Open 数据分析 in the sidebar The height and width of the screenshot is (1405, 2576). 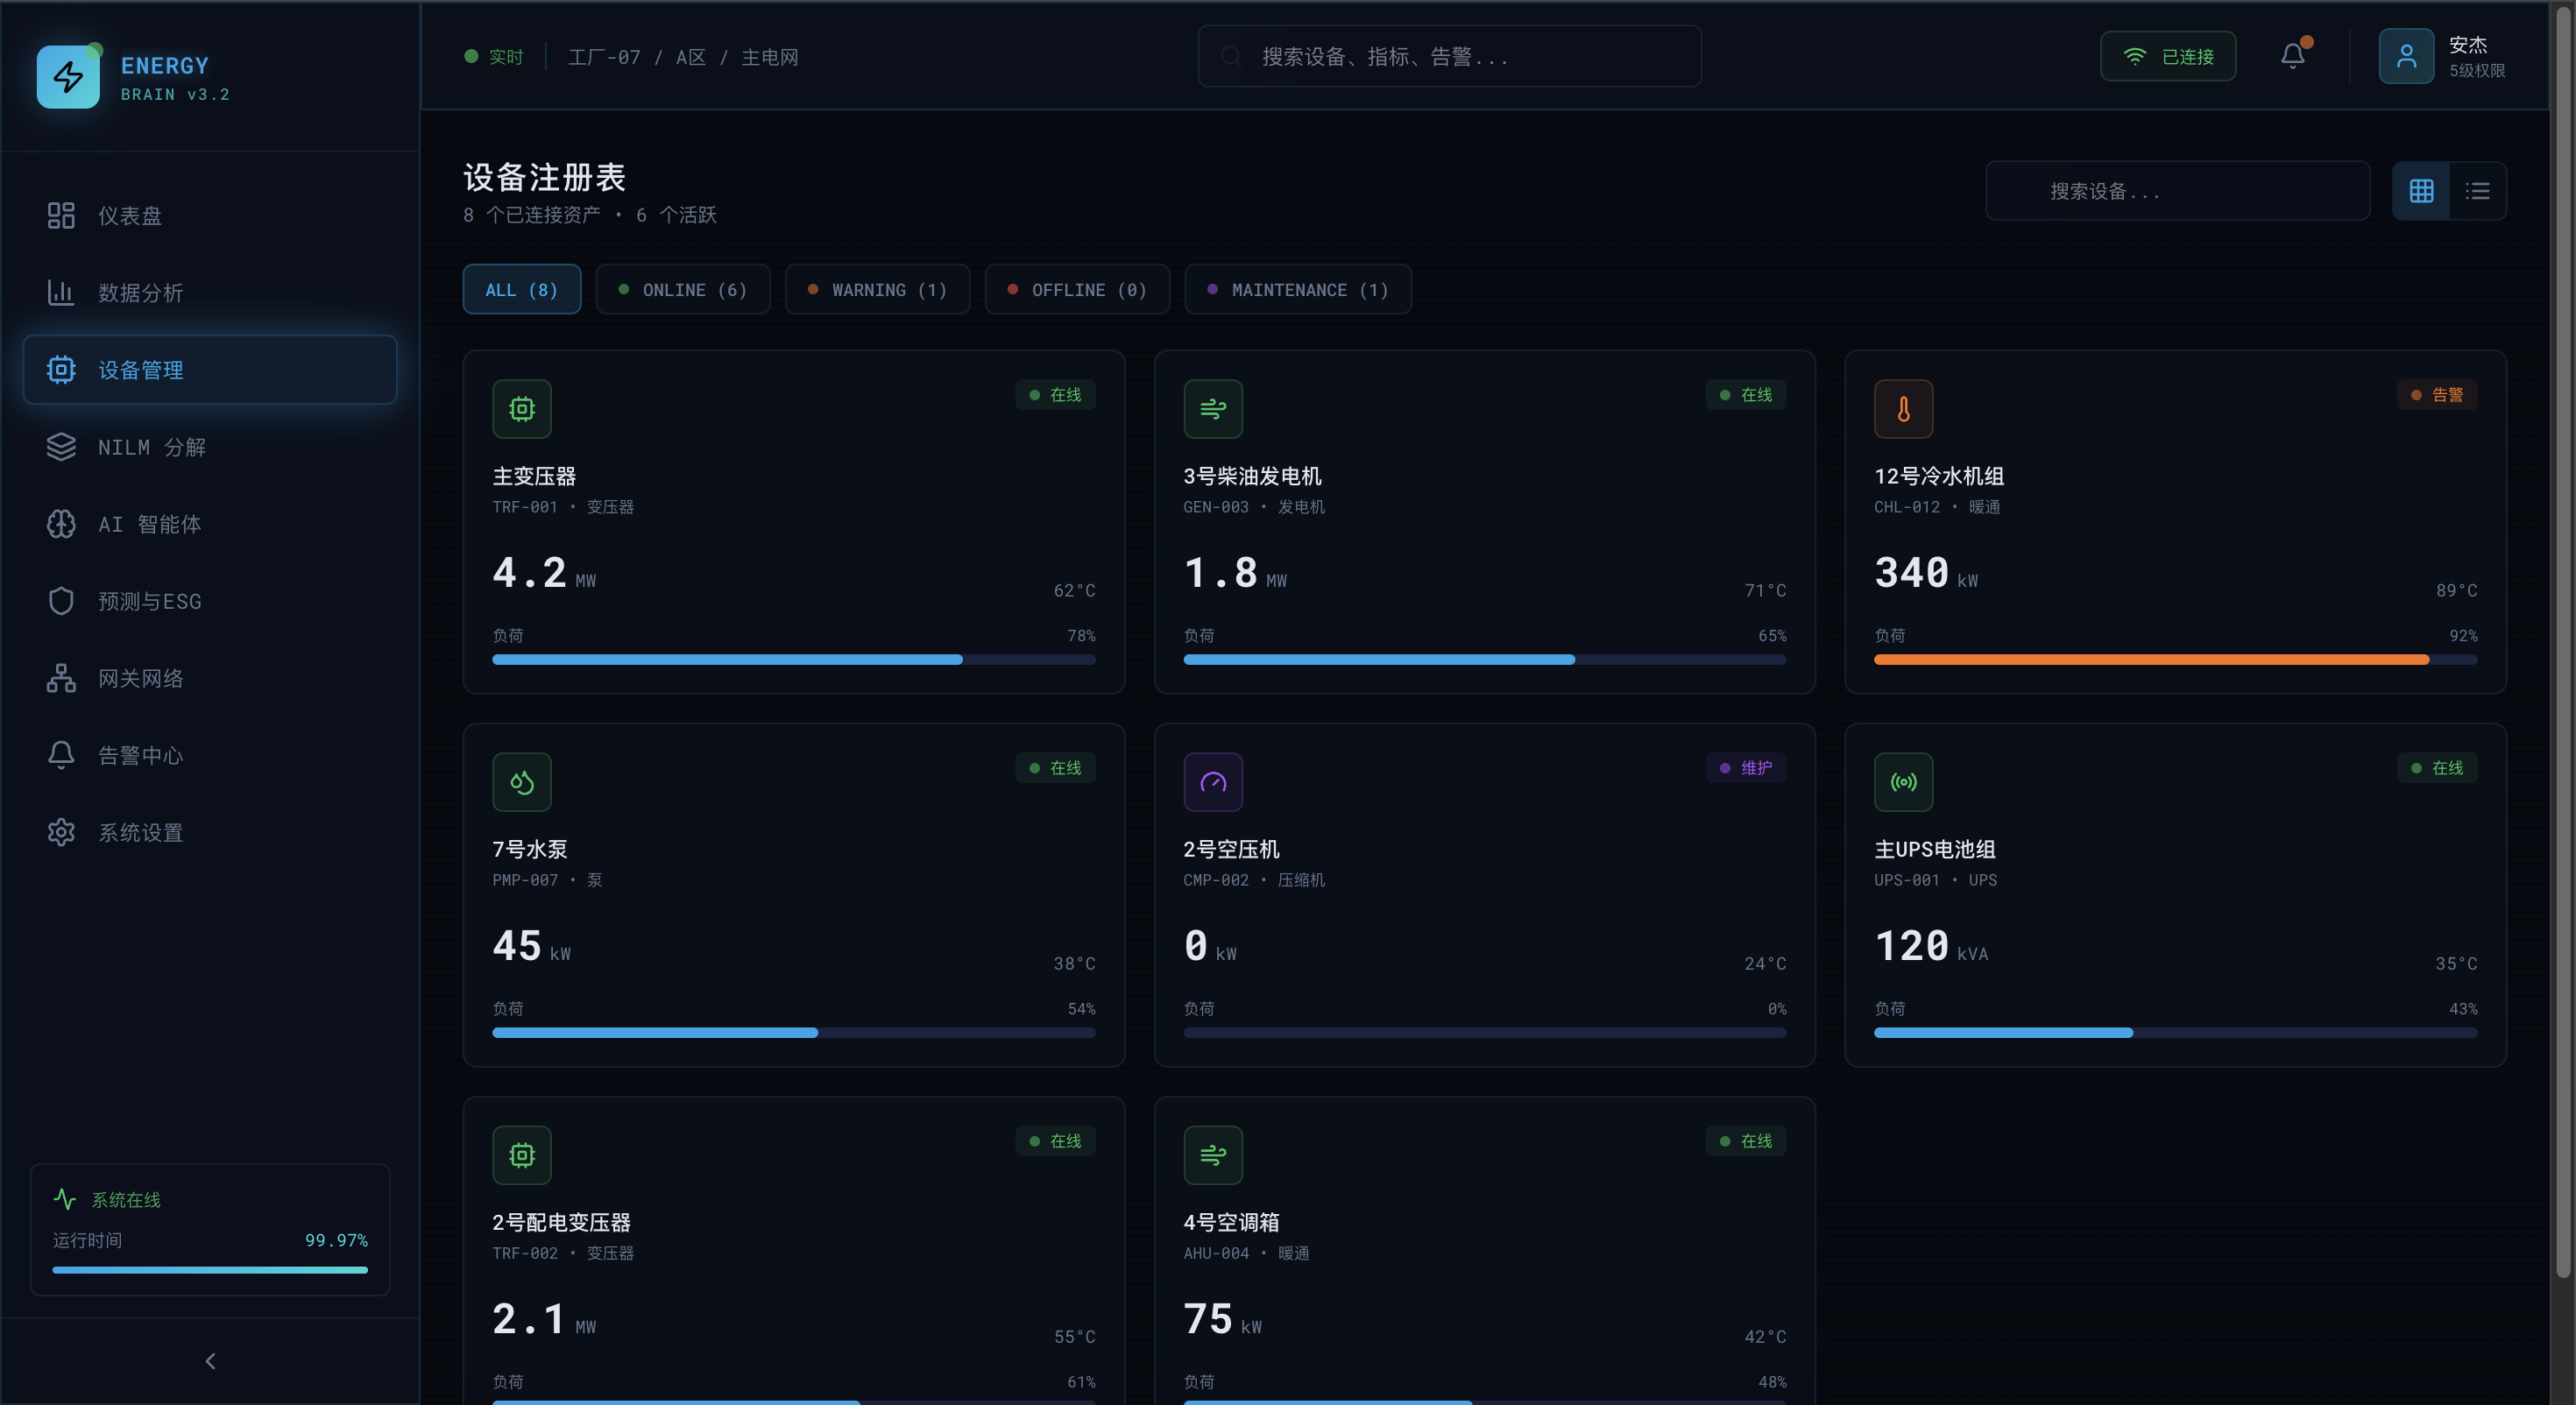click(140, 293)
